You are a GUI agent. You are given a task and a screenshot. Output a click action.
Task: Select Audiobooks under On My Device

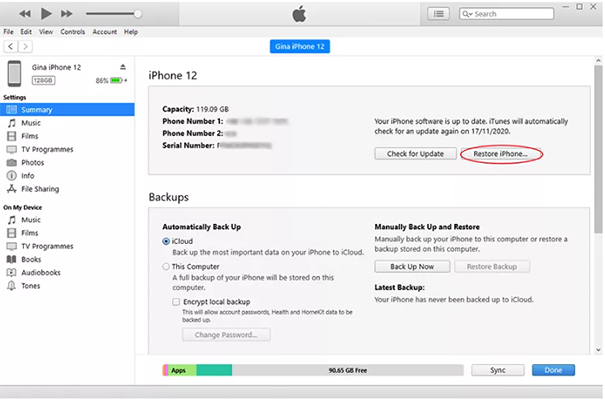[40, 271]
